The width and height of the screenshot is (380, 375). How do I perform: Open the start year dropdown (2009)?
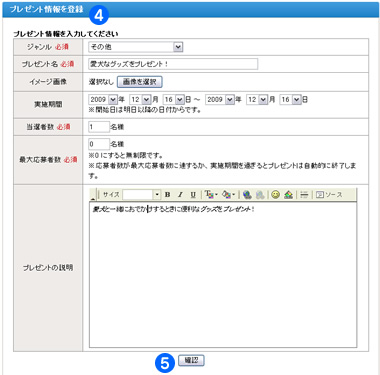(x=103, y=99)
